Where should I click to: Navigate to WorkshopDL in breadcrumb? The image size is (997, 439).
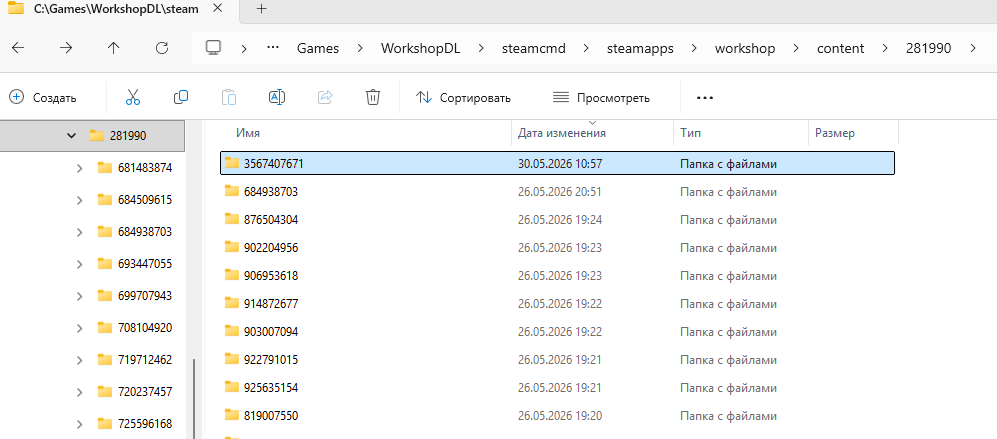tap(418, 48)
